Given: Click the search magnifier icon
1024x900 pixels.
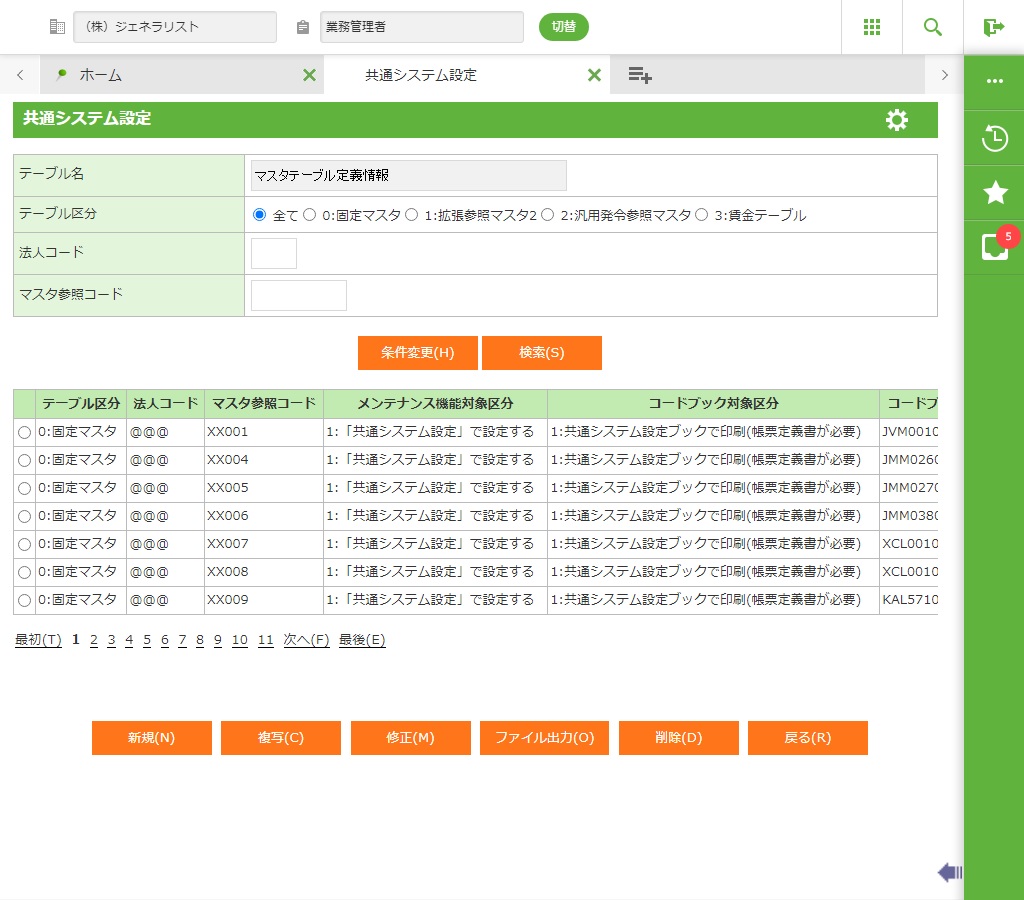Looking at the screenshot, I should [x=932, y=27].
